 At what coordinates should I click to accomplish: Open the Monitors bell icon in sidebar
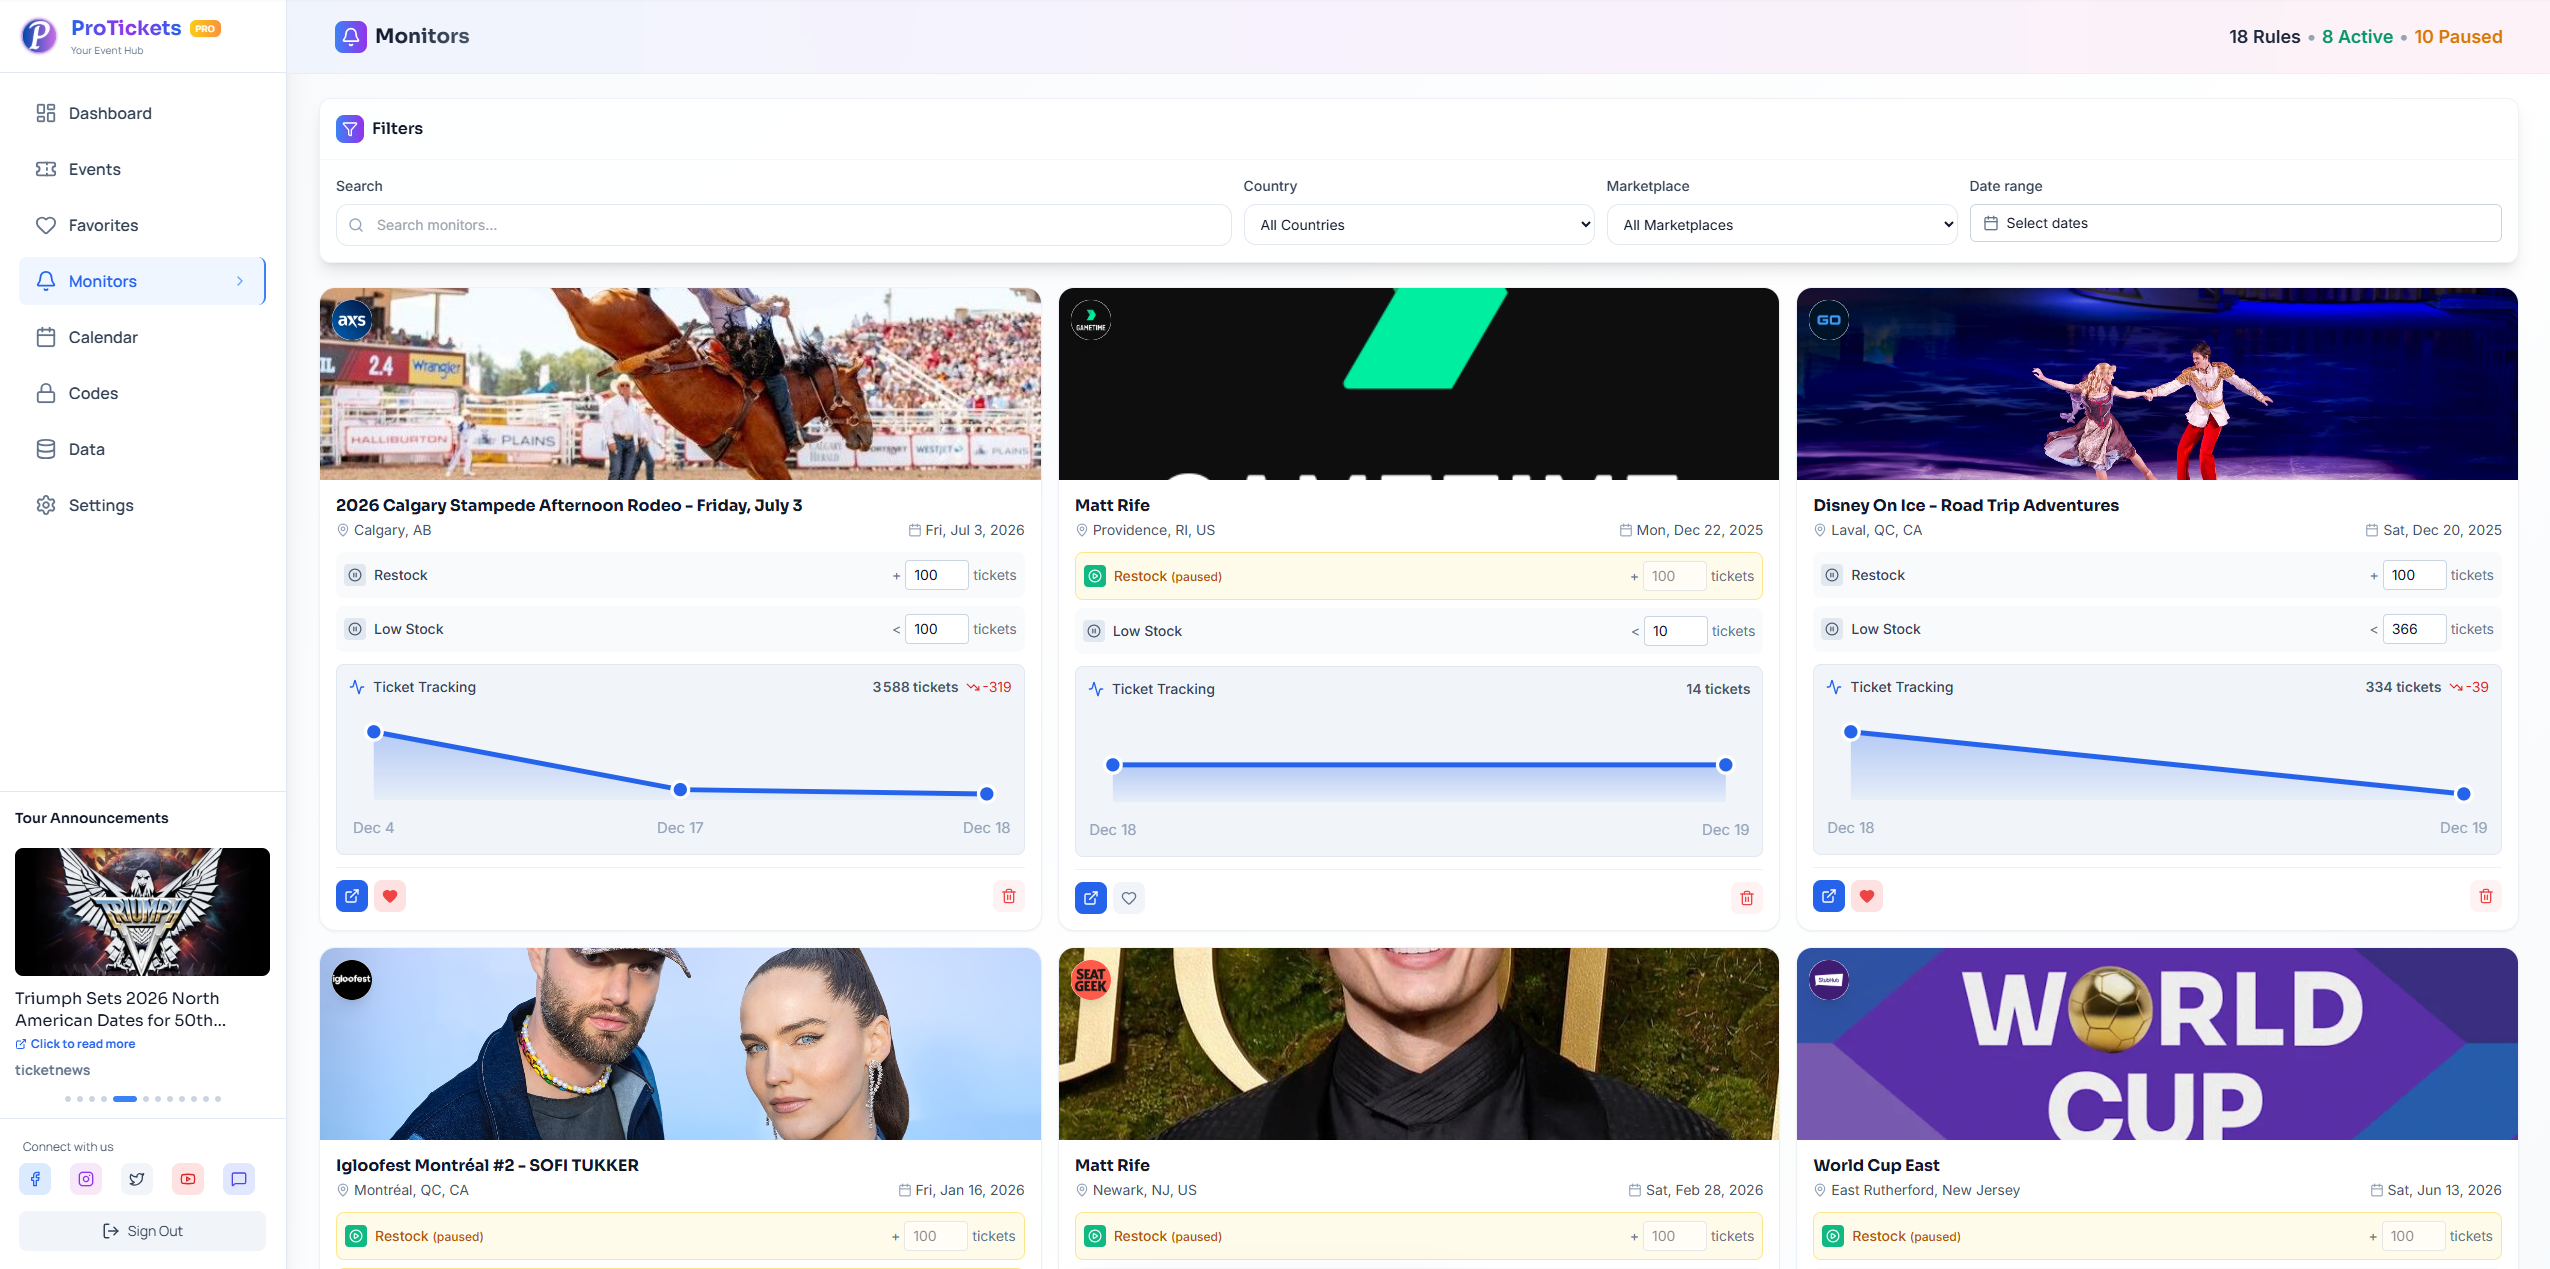click(47, 281)
